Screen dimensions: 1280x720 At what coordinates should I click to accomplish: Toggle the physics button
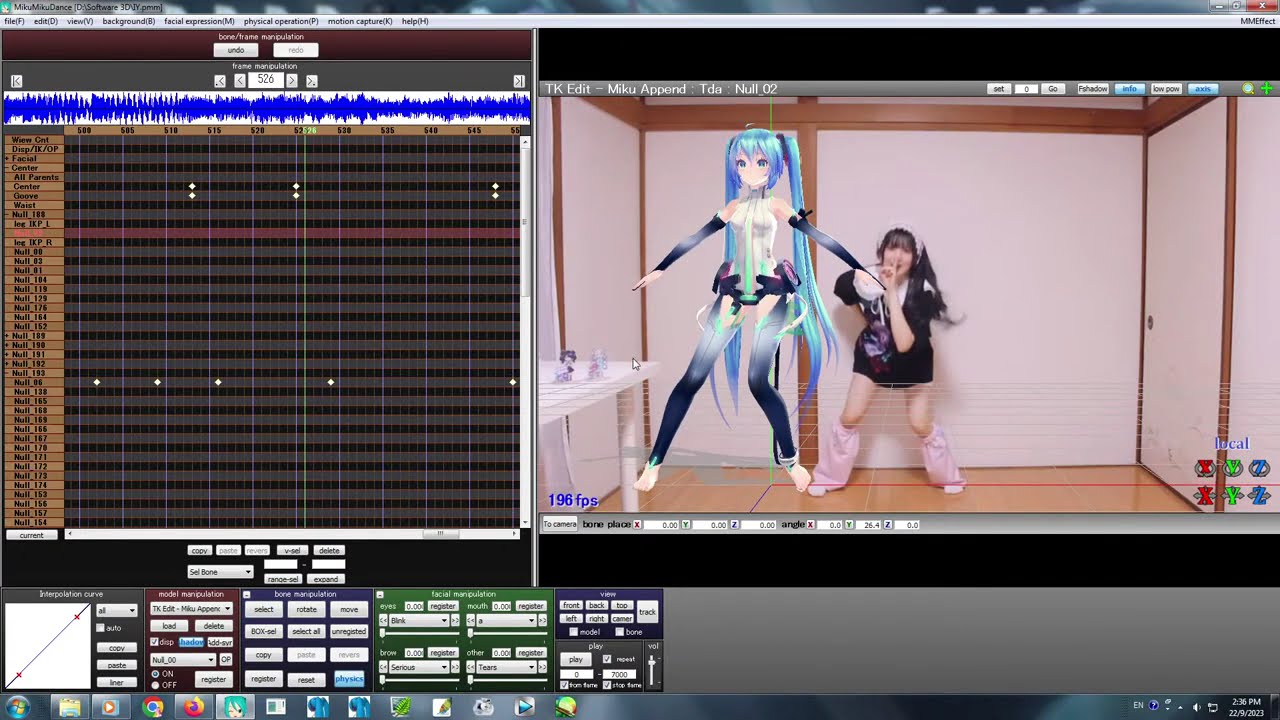[349, 679]
